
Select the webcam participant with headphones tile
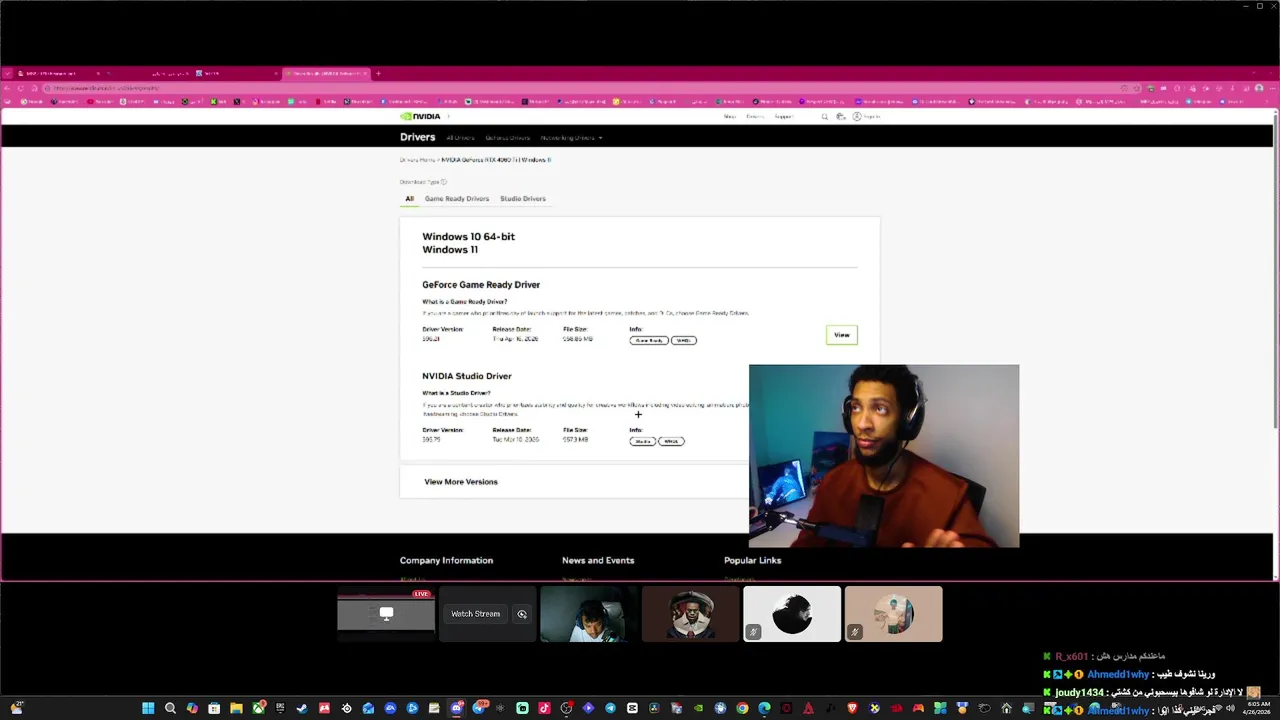[589, 614]
